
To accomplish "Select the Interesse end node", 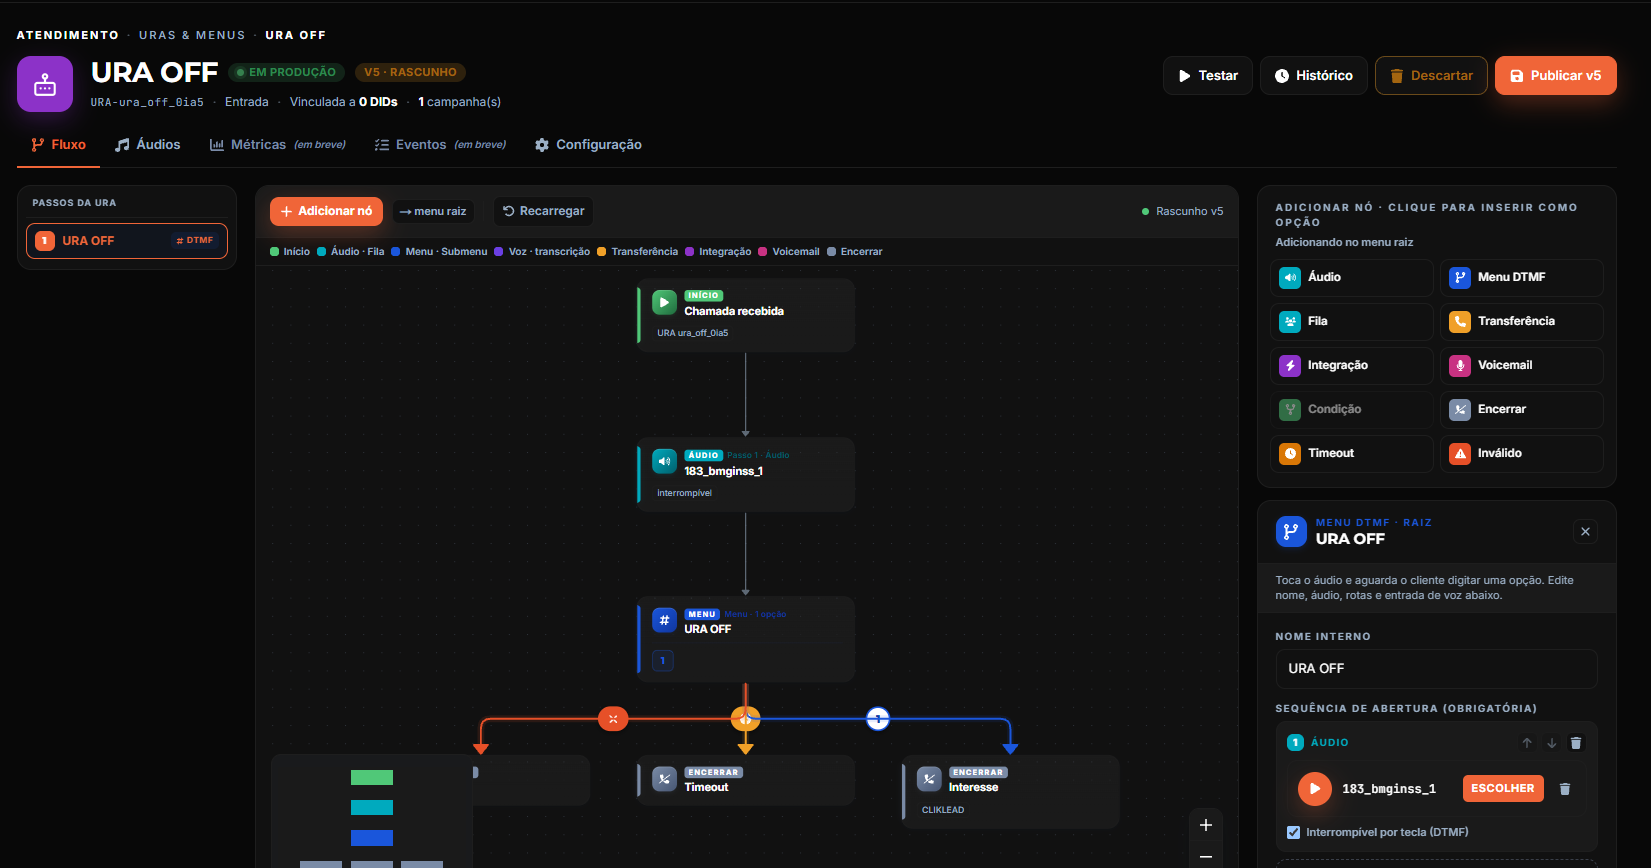I will tap(1011, 792).
